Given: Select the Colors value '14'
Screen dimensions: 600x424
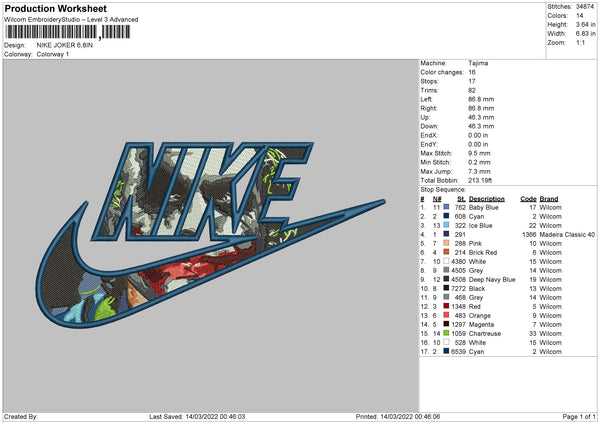Looking at the screenshot, I should [x=580, y=16].
